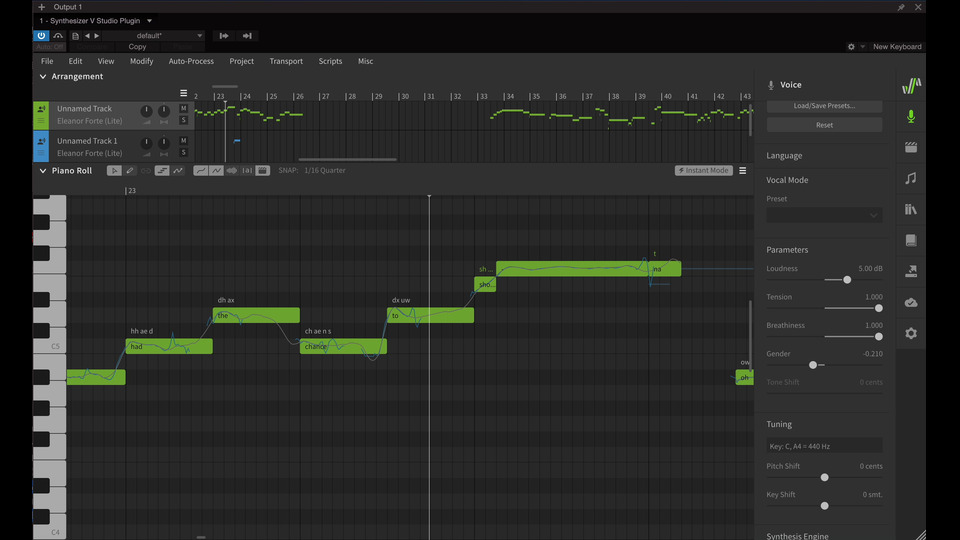
Task: Adjust the Loudness slider handle
Action: coord(847,280)
